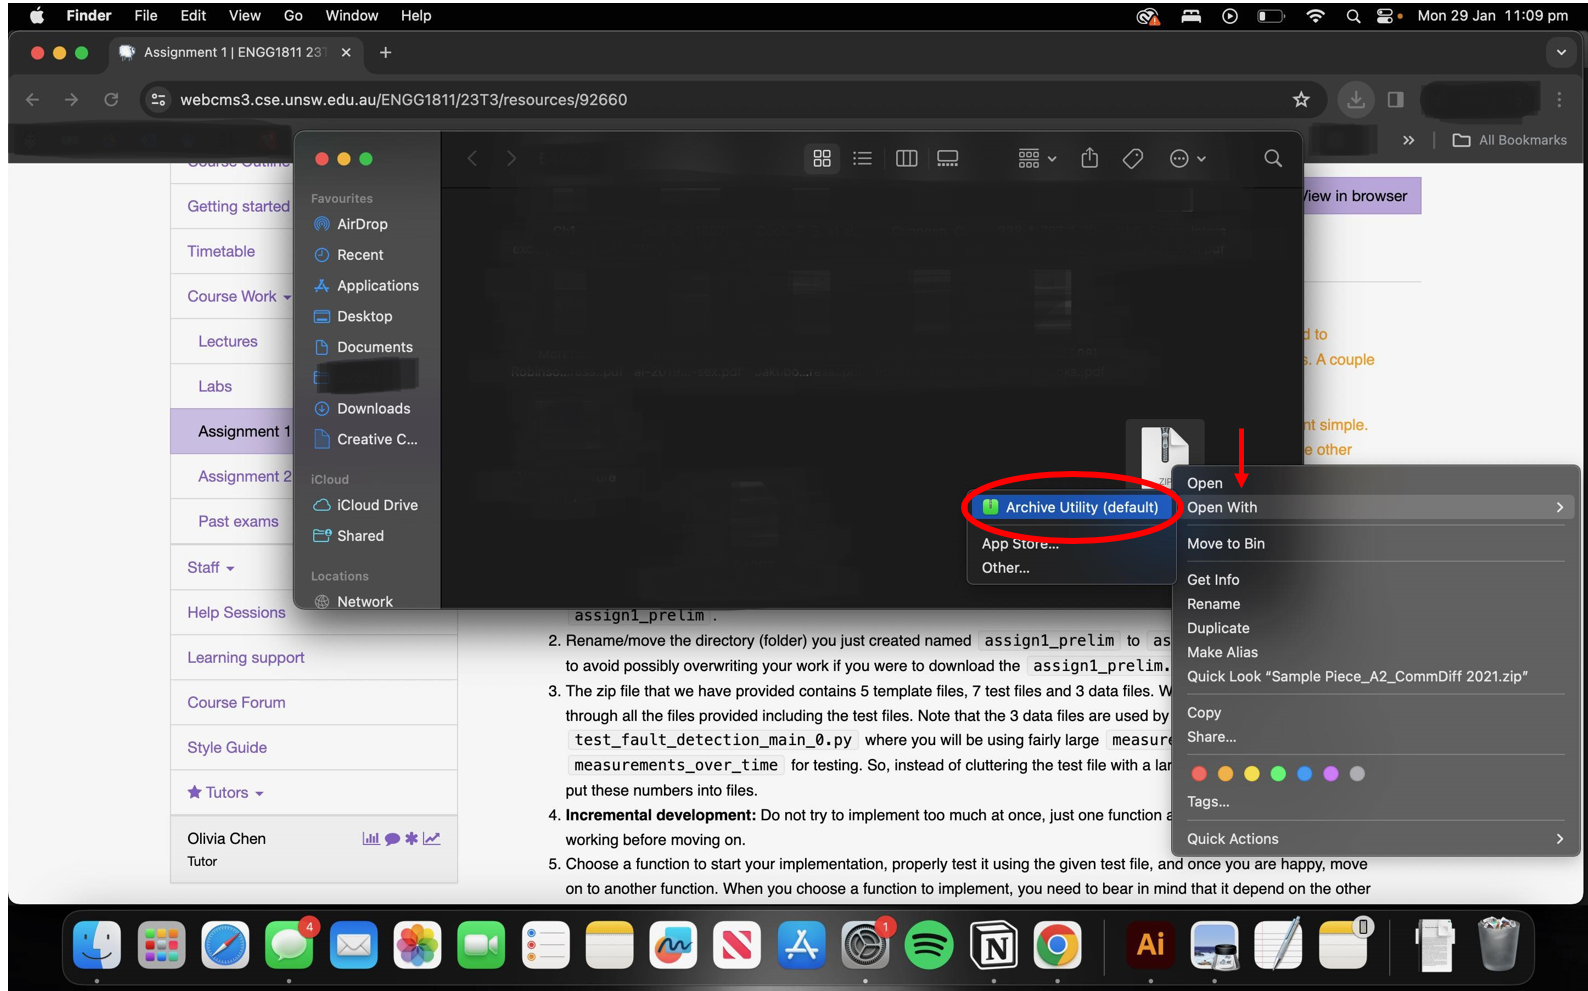Open Style Guide link

227,747
